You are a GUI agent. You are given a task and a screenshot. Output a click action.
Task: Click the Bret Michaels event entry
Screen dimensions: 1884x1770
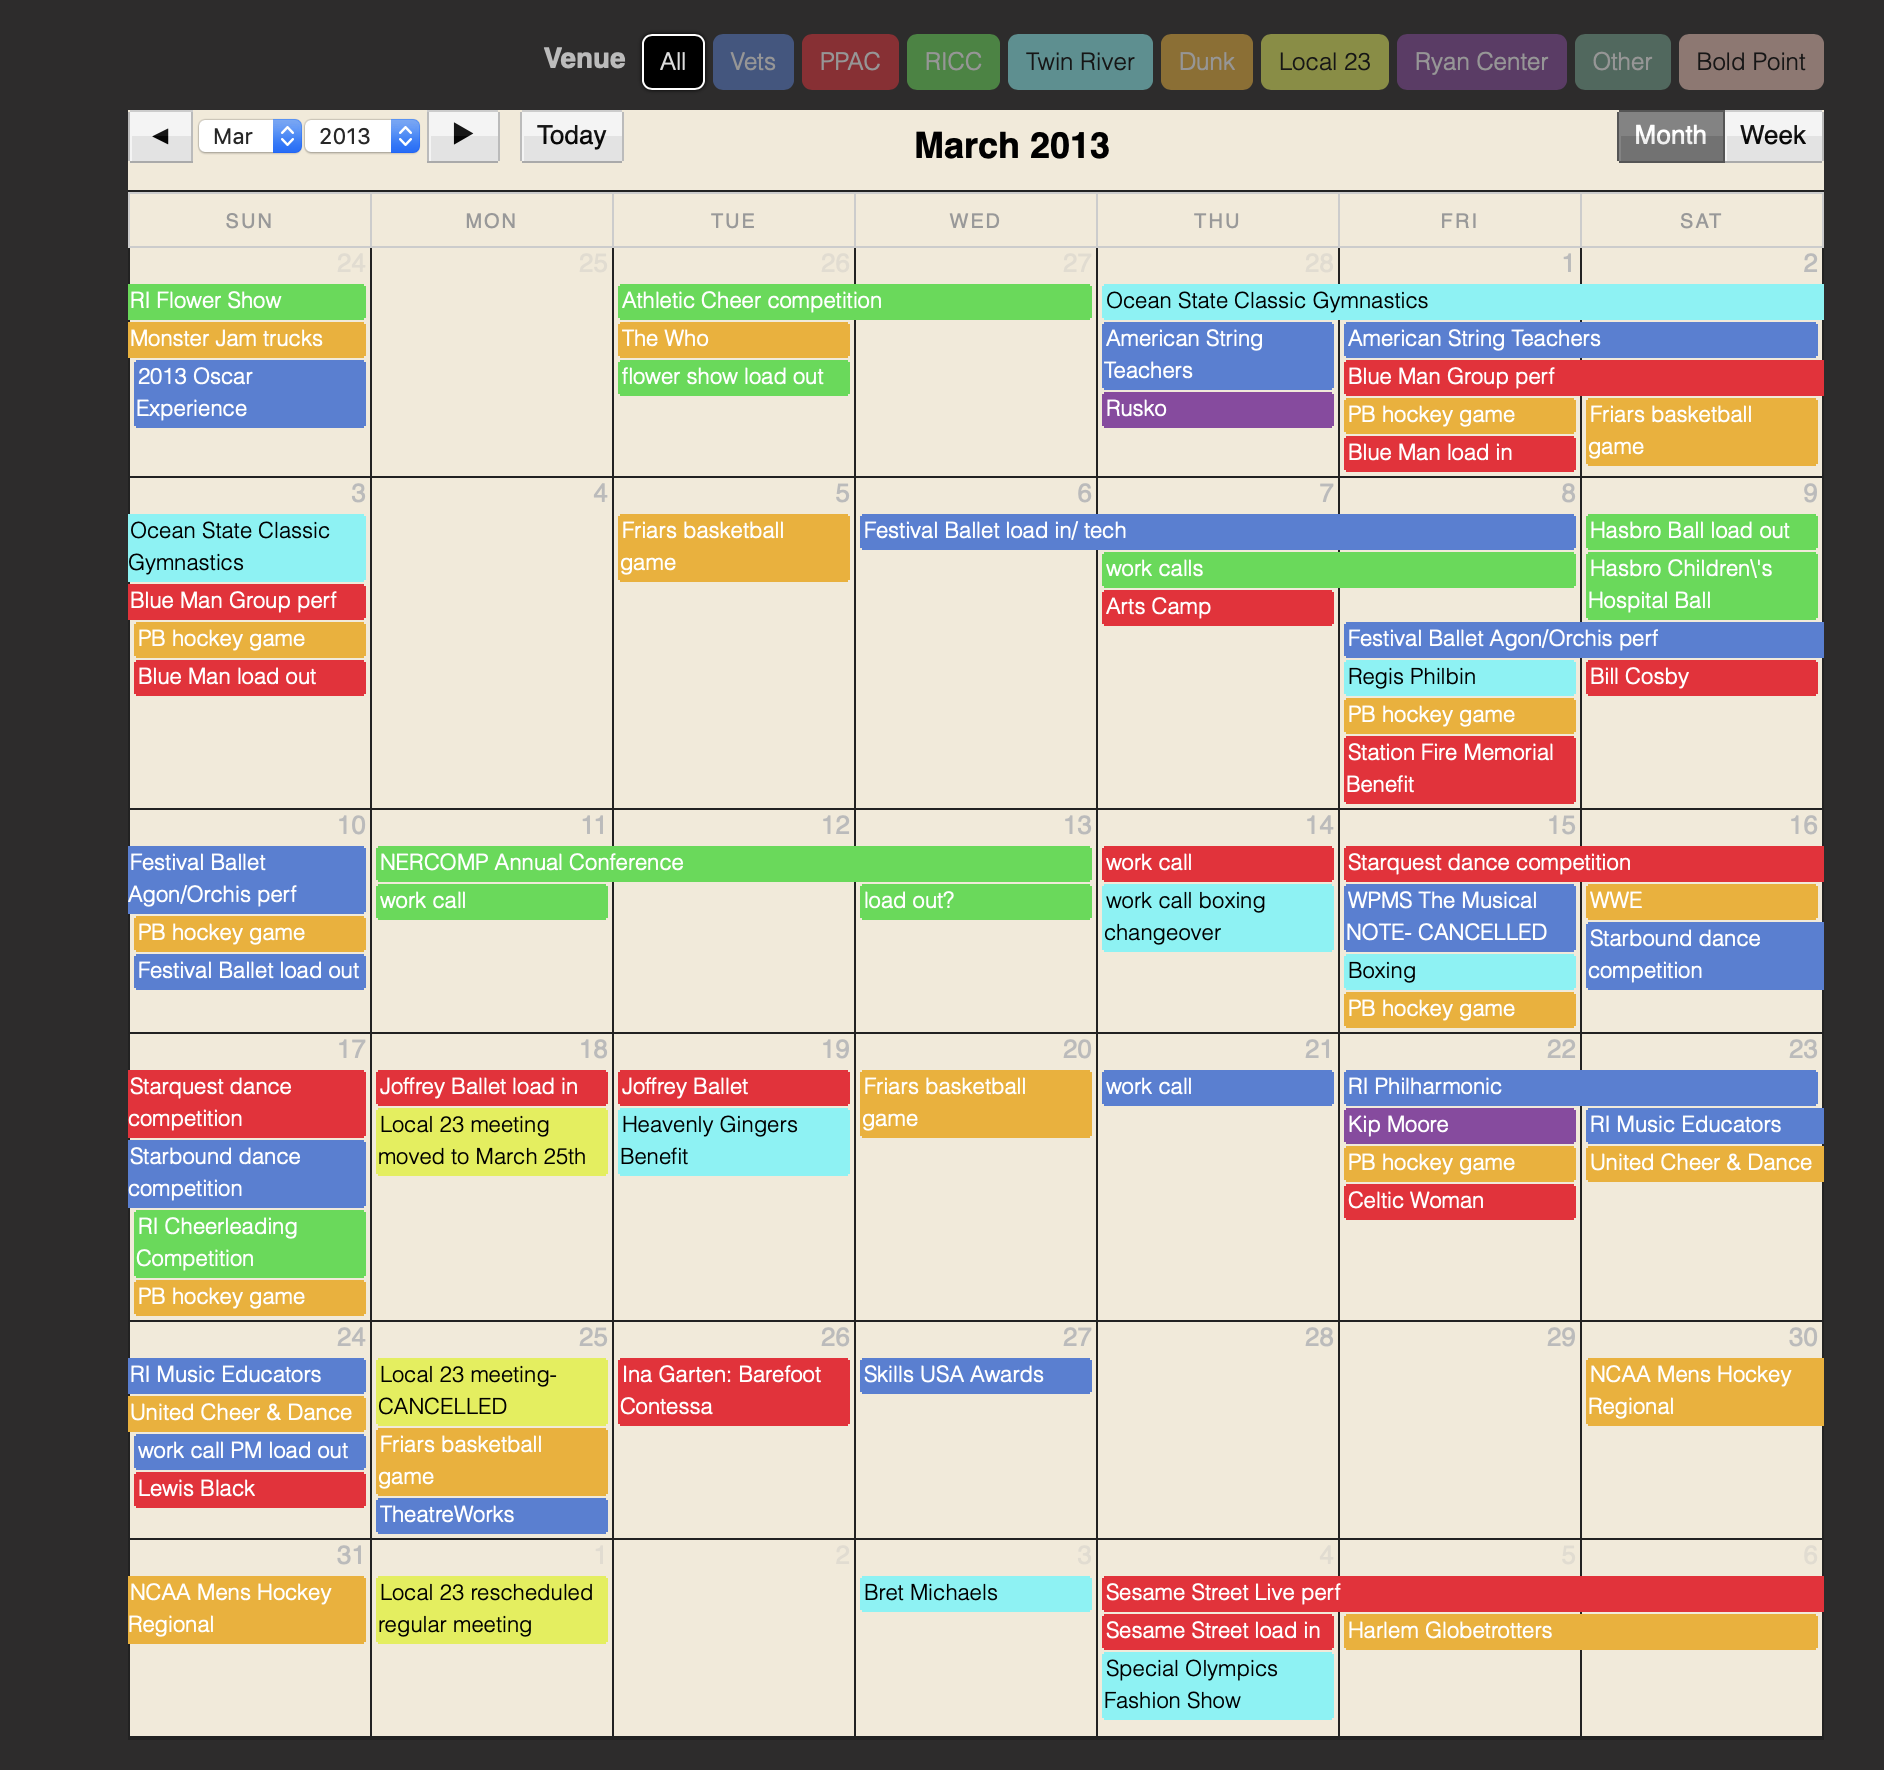974,1593
